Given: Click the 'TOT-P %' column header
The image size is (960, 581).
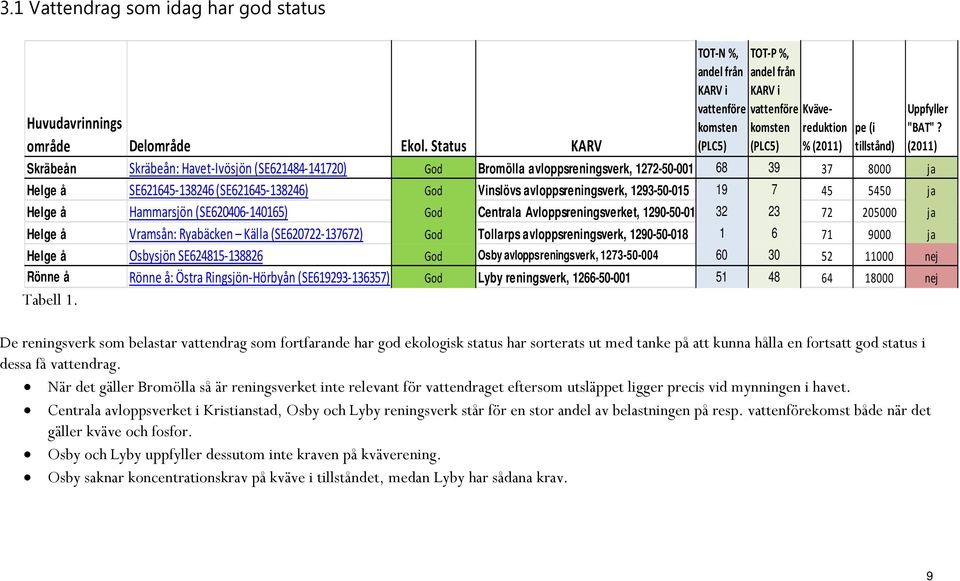Looking at the screenshot, I should (x=774, y=100).
